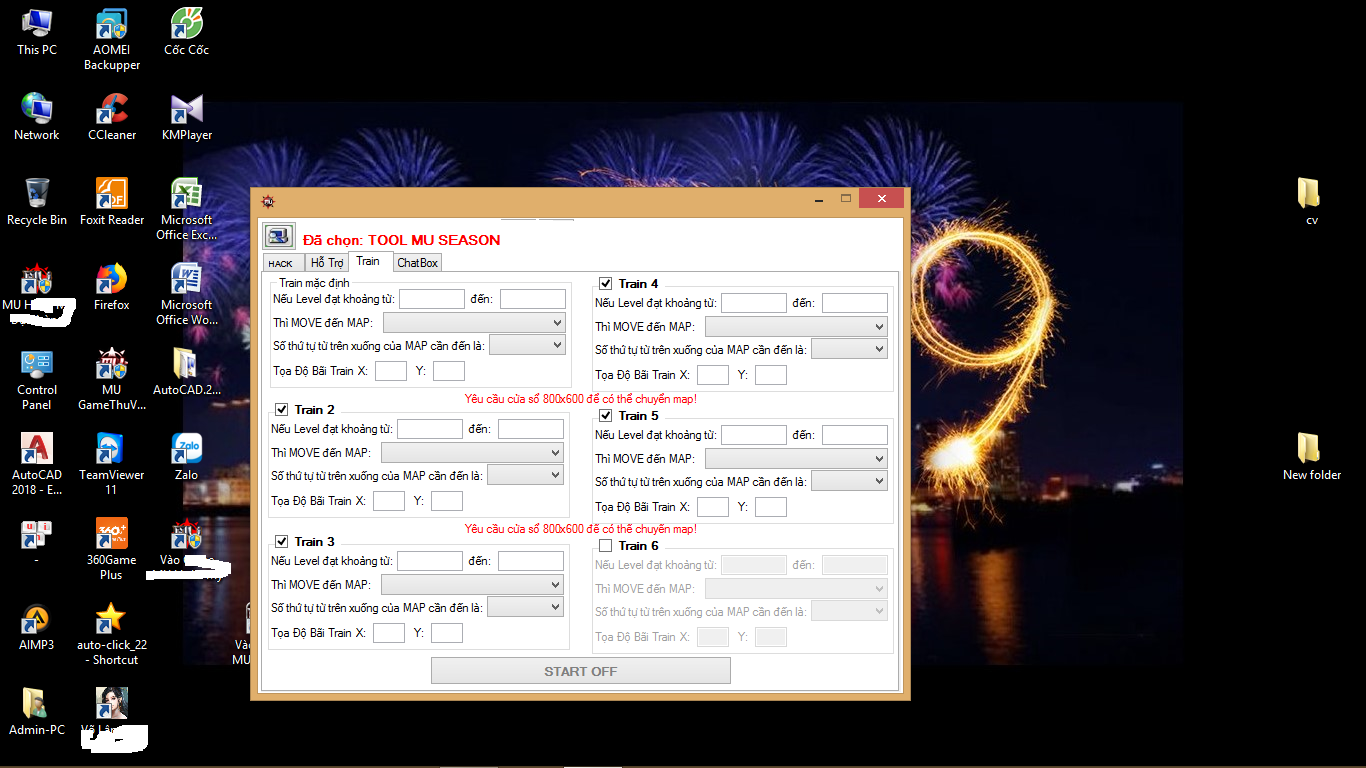Screen dimensions: 1366x768
Task: Open AutoCAD.2 folder icon
Action: tap(186, 373)
